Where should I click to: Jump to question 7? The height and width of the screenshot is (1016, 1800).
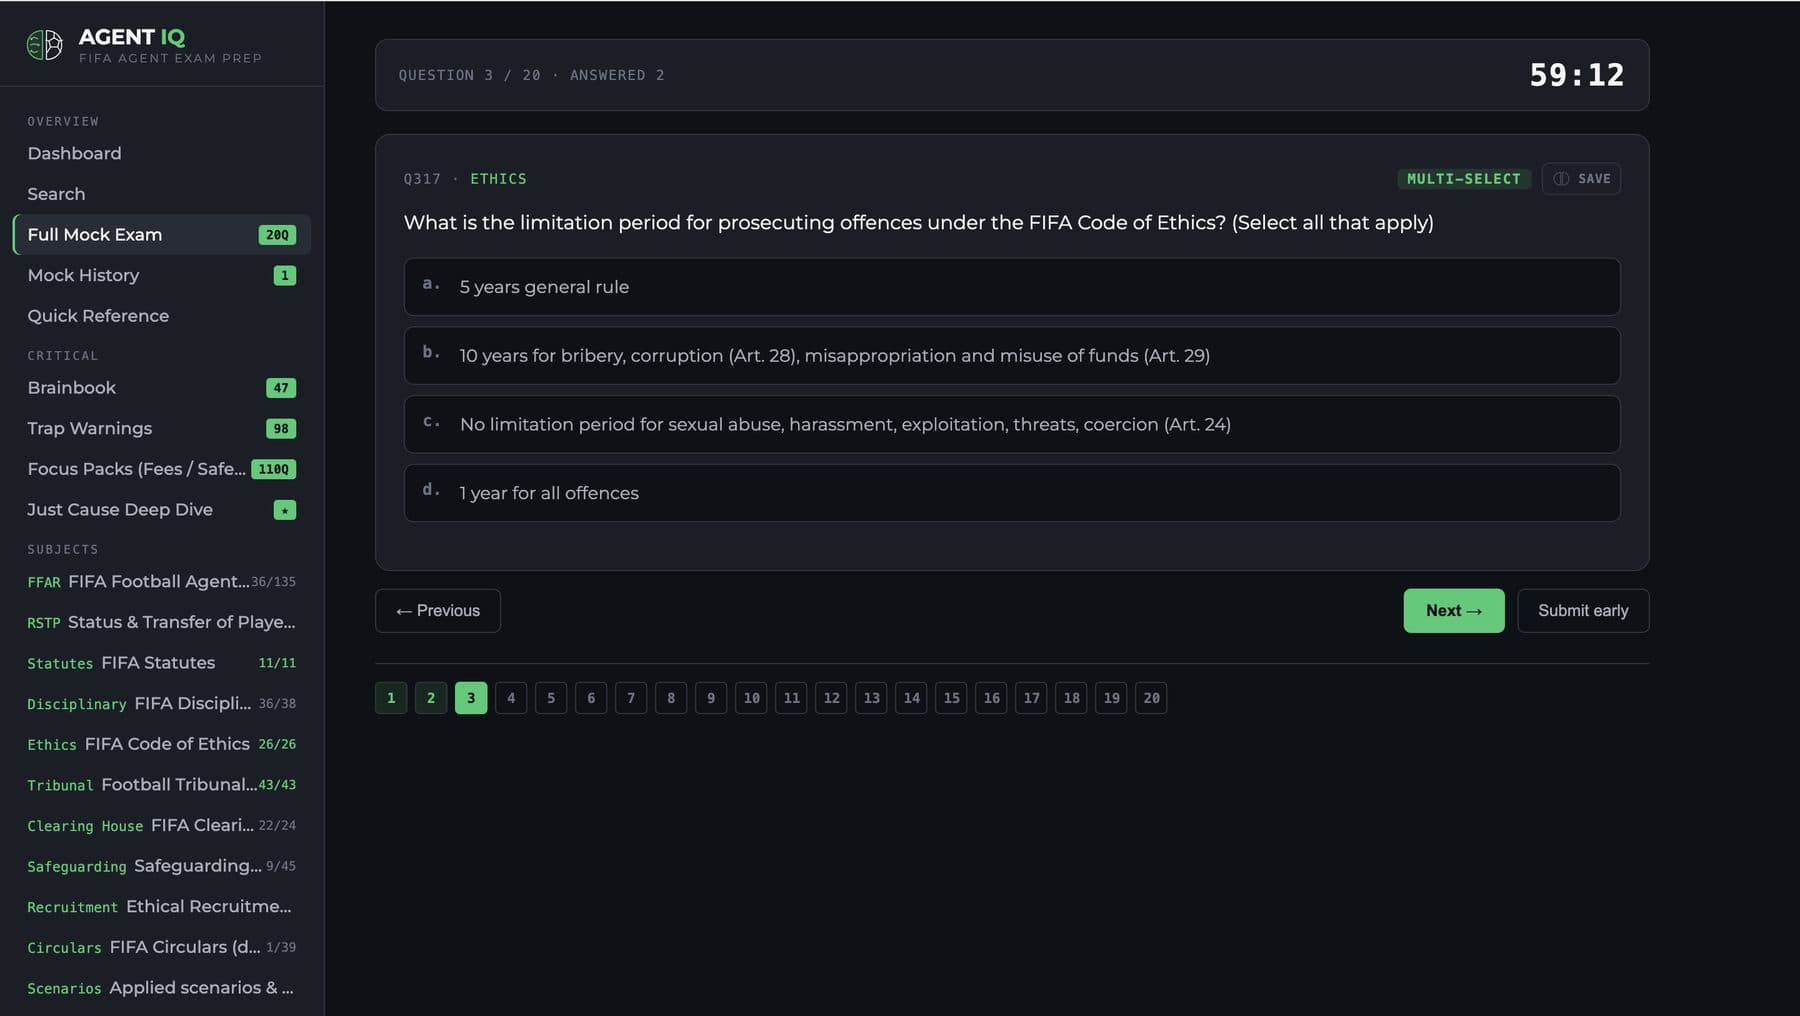point(631,698)
